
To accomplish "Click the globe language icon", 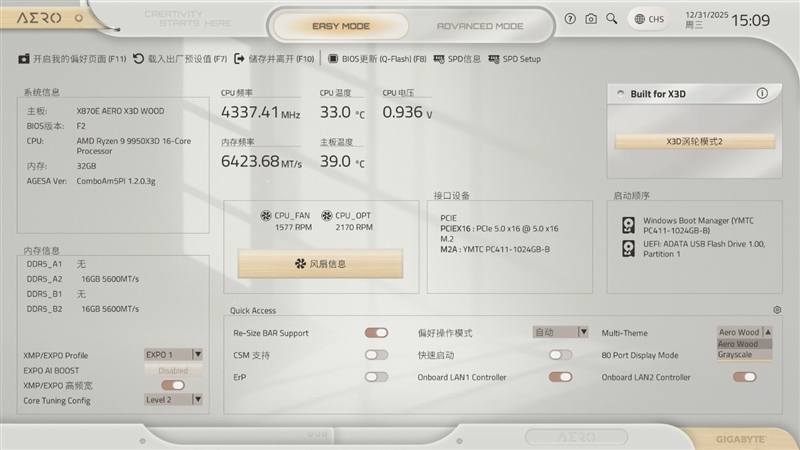I will pyautogui.click(x=639, y=19).
